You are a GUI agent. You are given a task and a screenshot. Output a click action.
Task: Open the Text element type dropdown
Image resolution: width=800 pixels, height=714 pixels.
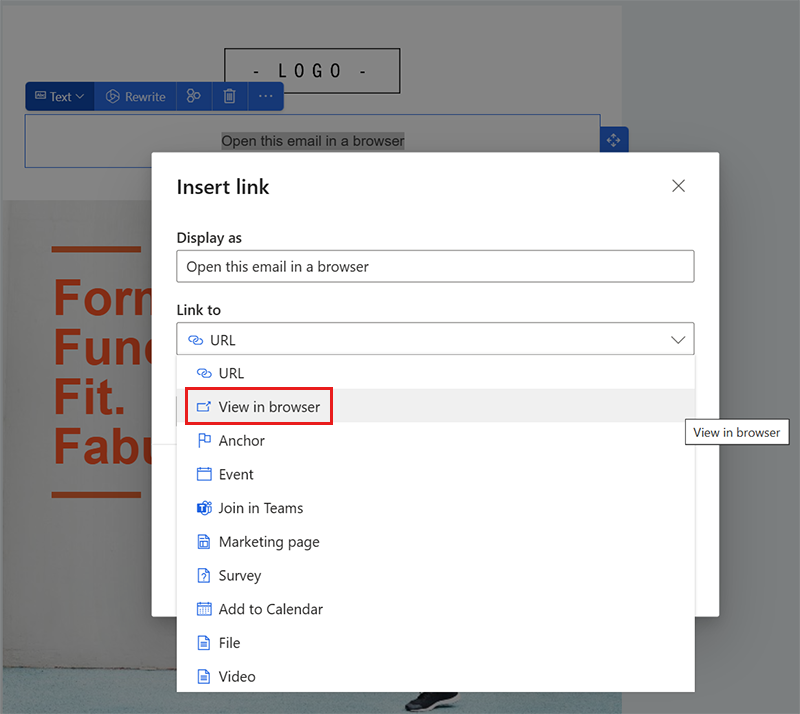tap(60, 96)
